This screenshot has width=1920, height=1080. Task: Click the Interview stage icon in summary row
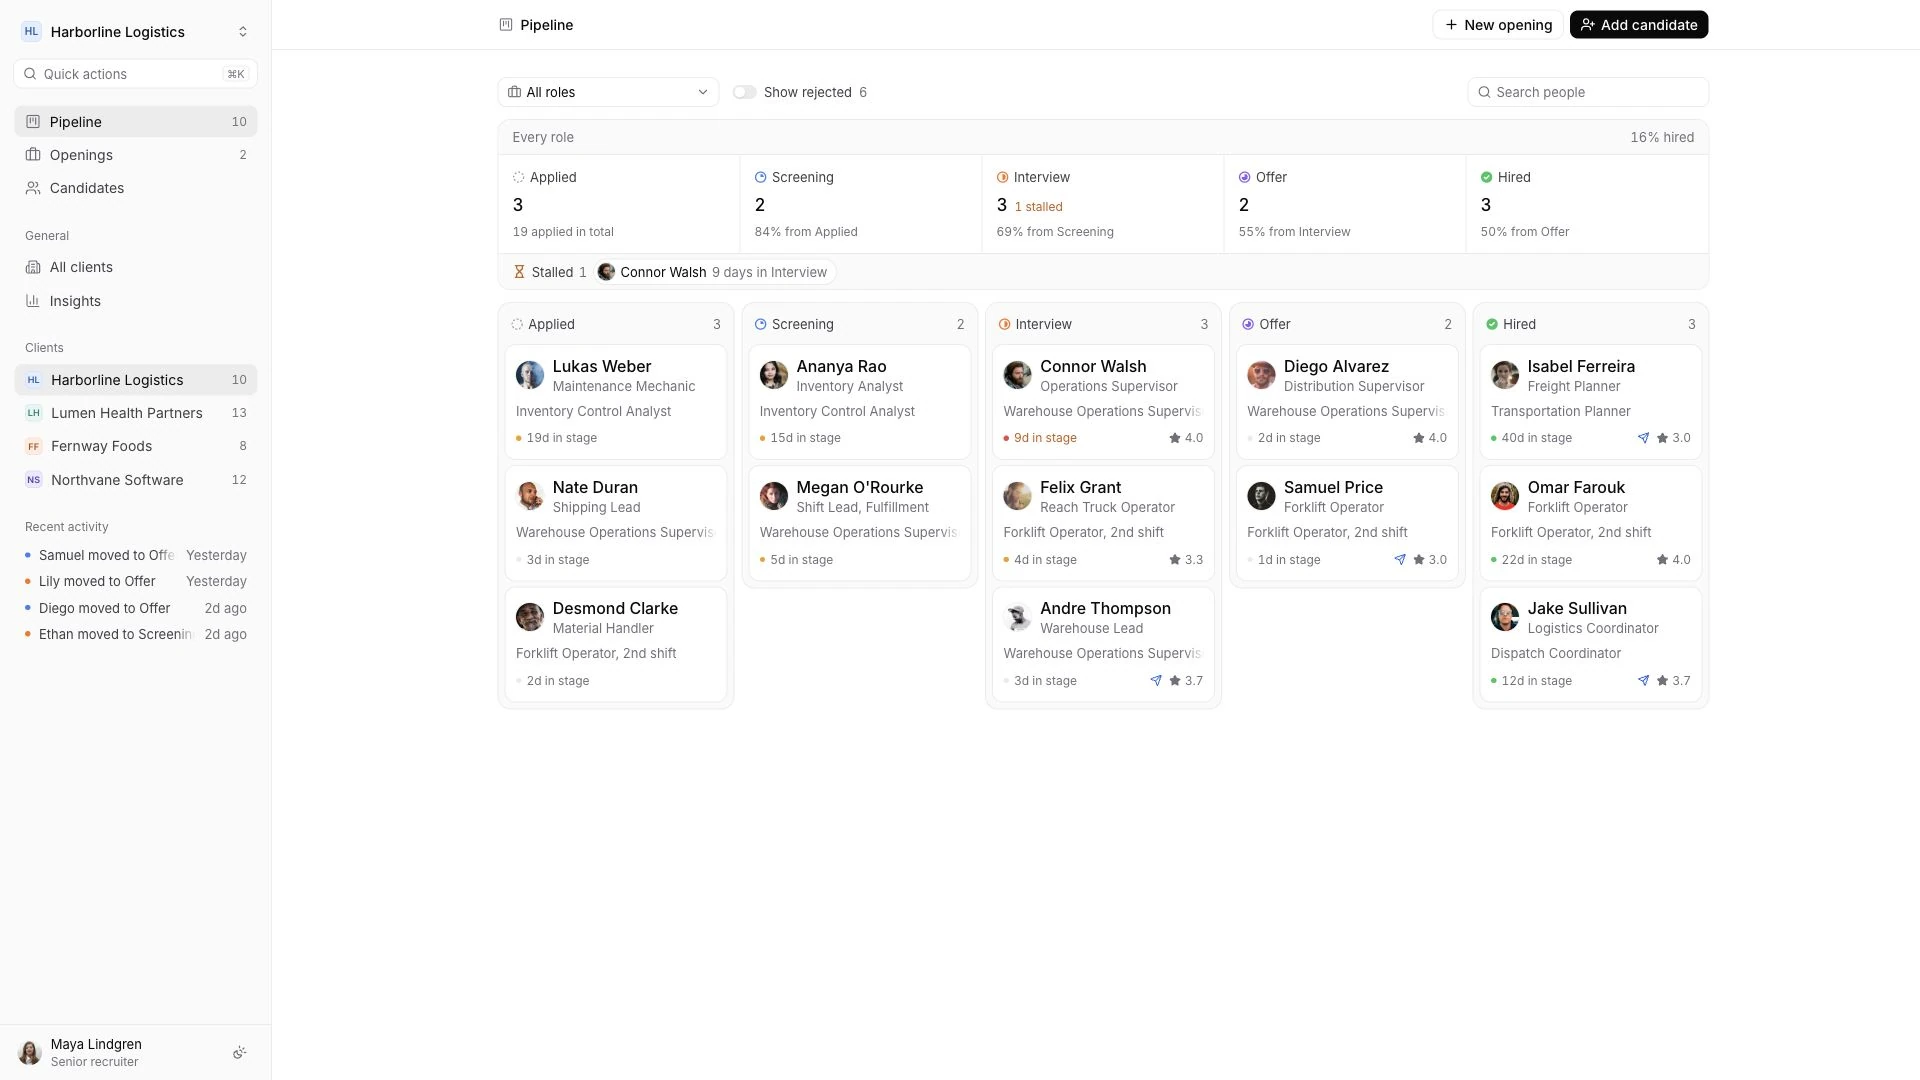pyautogui.click(x=1002, y=177)
